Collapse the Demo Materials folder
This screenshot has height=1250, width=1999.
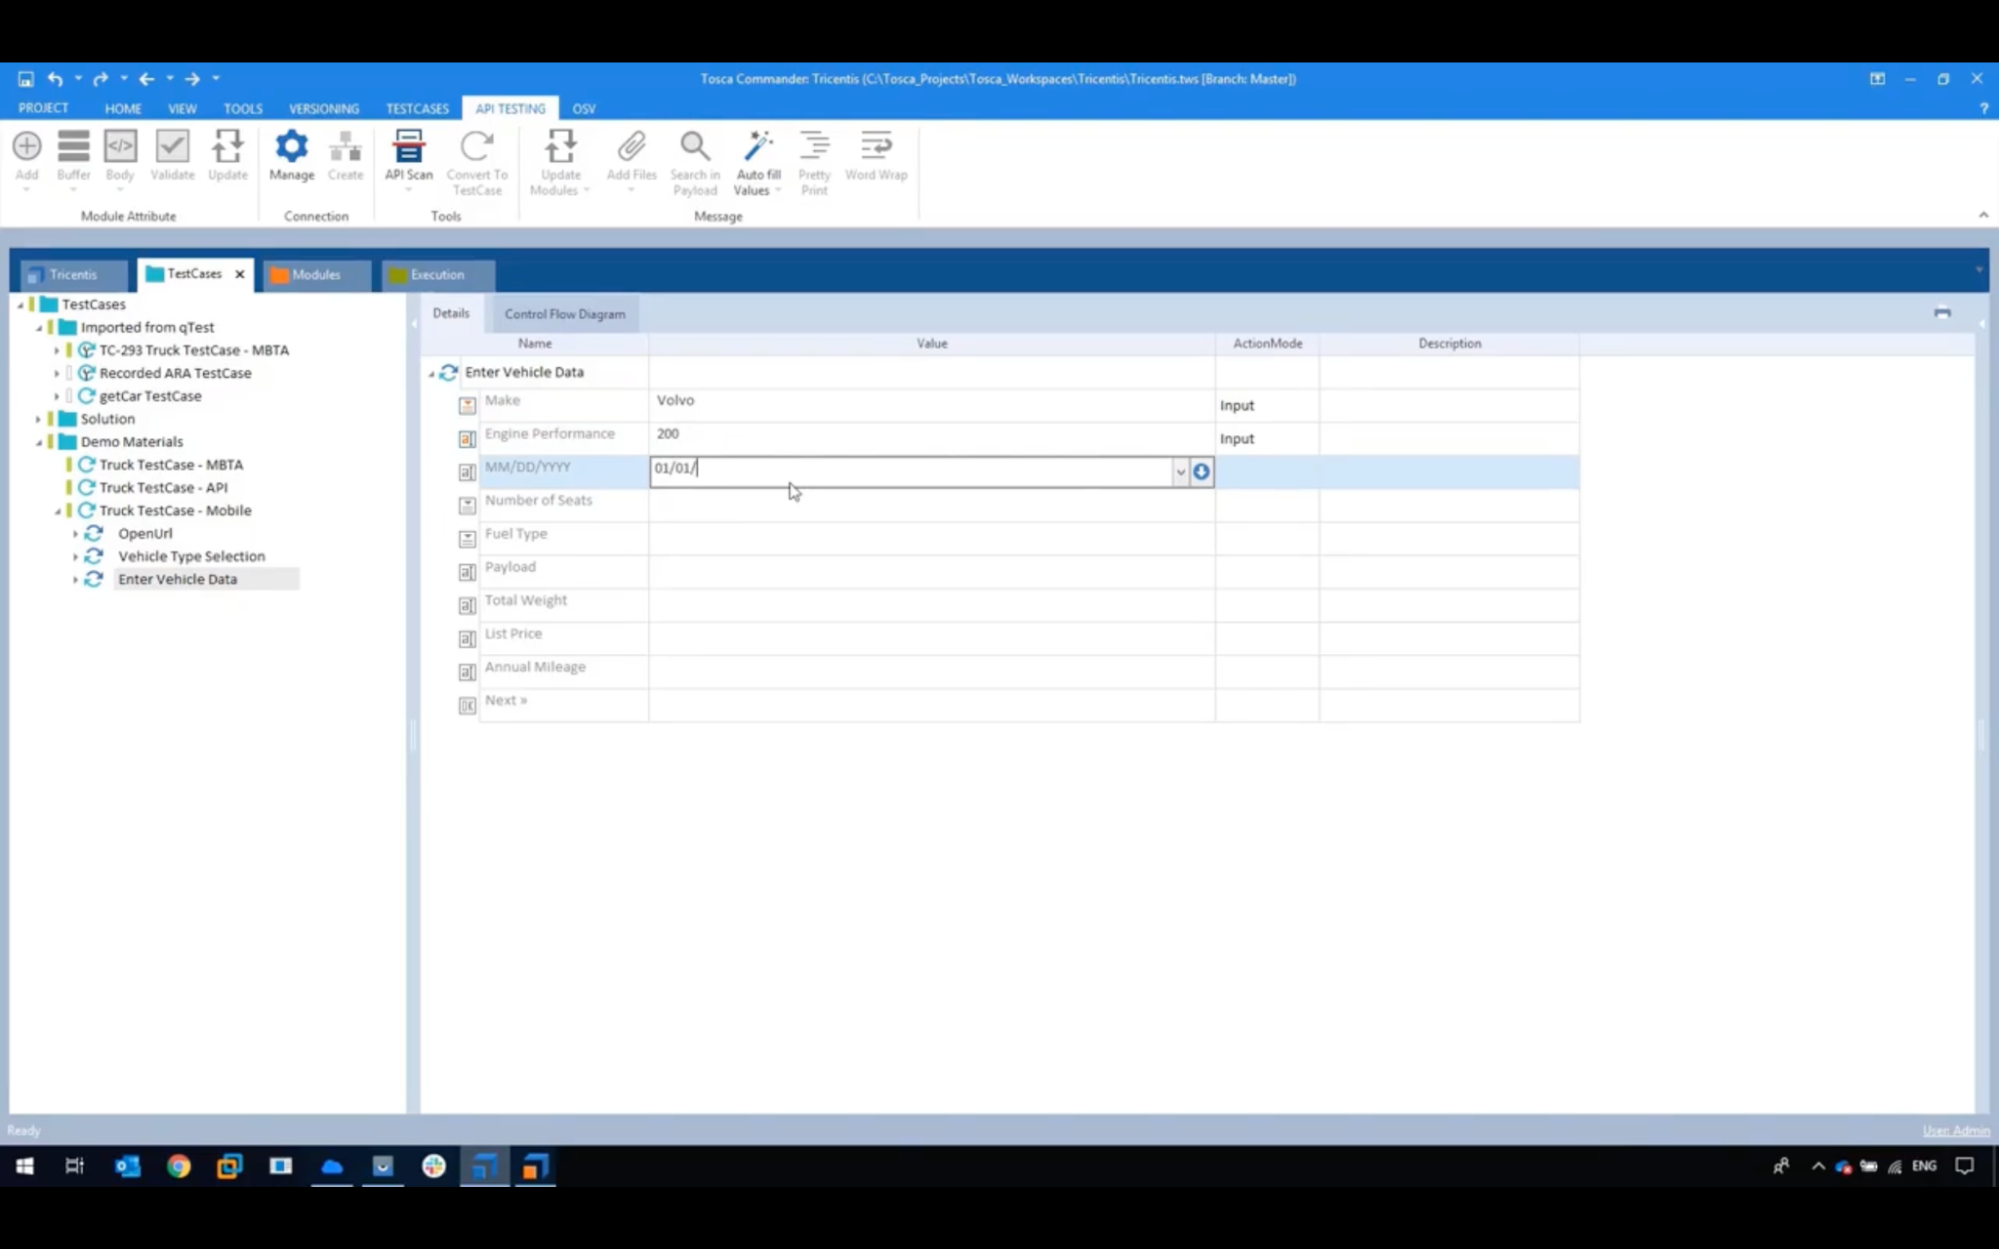pyautogui.click(x=39, y=442)
